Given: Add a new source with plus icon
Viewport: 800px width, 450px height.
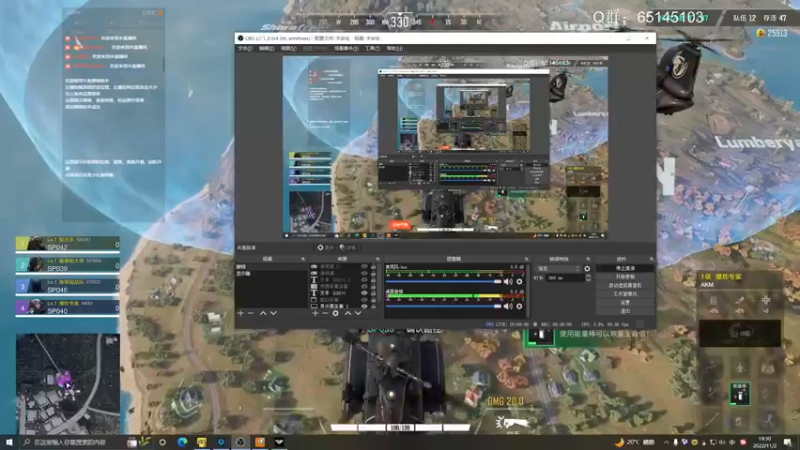Looking at the screenshot, I should click(x=315, y=313).
